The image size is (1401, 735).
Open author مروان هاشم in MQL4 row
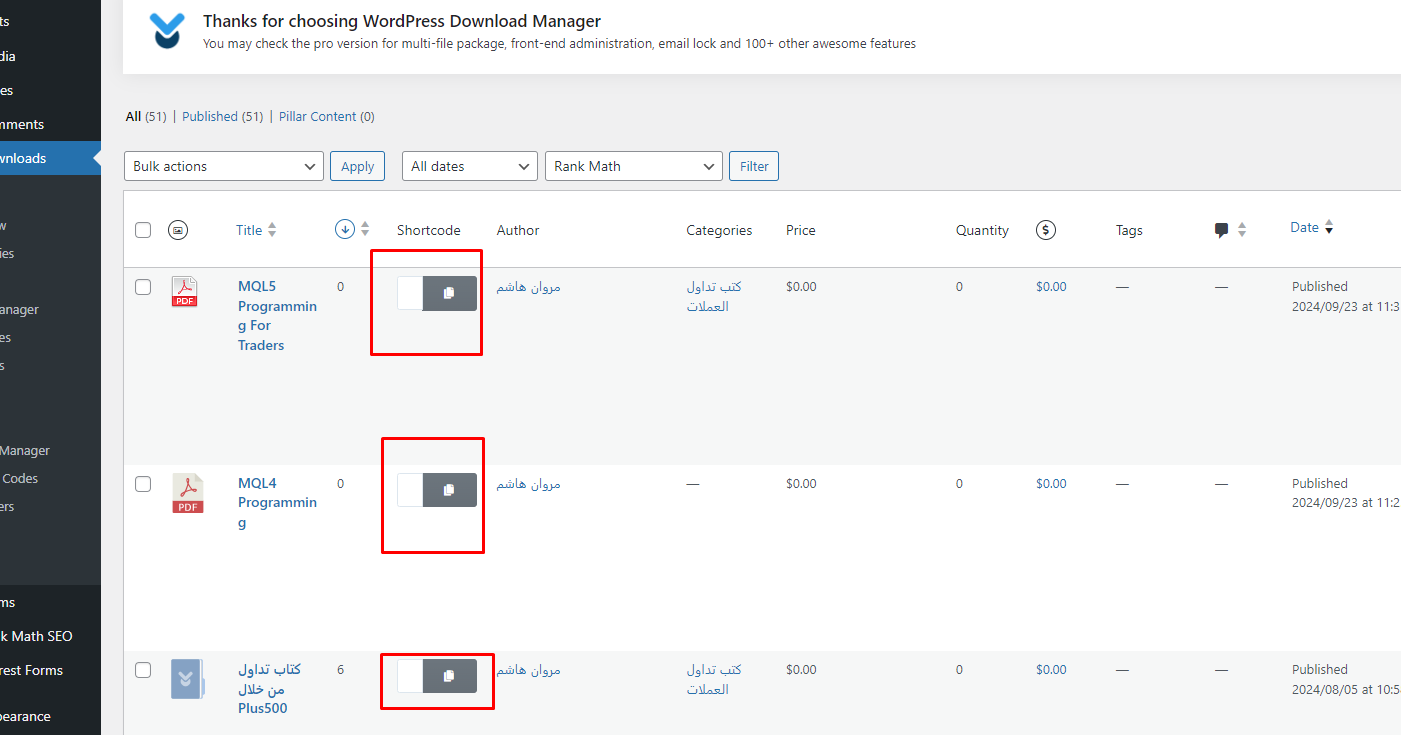pyautogui.click(x=529, y=484)
